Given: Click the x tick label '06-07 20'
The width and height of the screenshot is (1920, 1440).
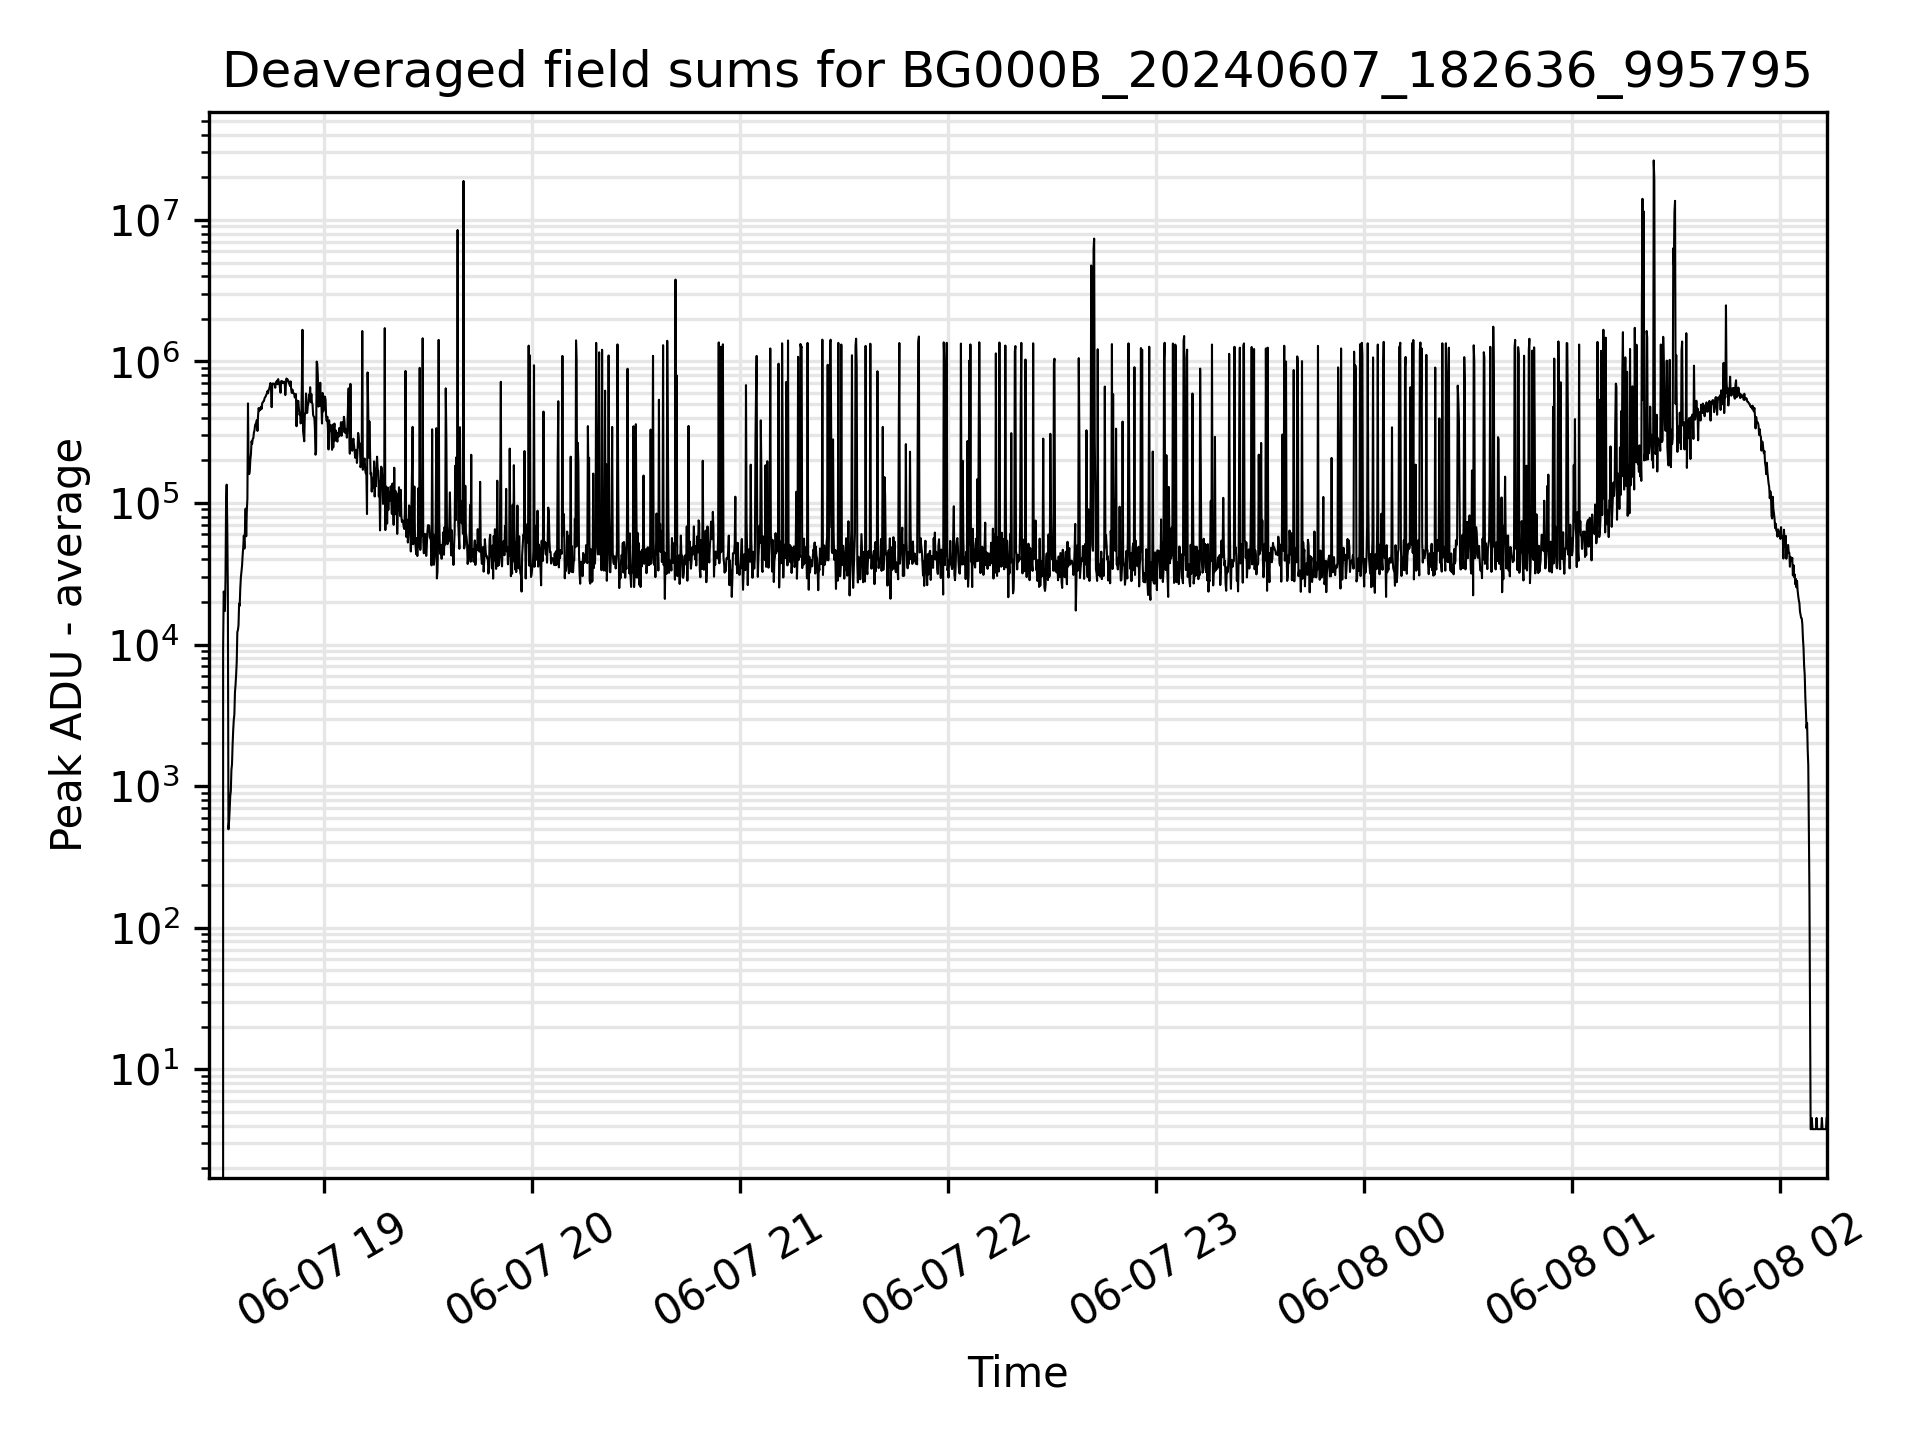Looking at the screenshot, I should click(530, 1269).
